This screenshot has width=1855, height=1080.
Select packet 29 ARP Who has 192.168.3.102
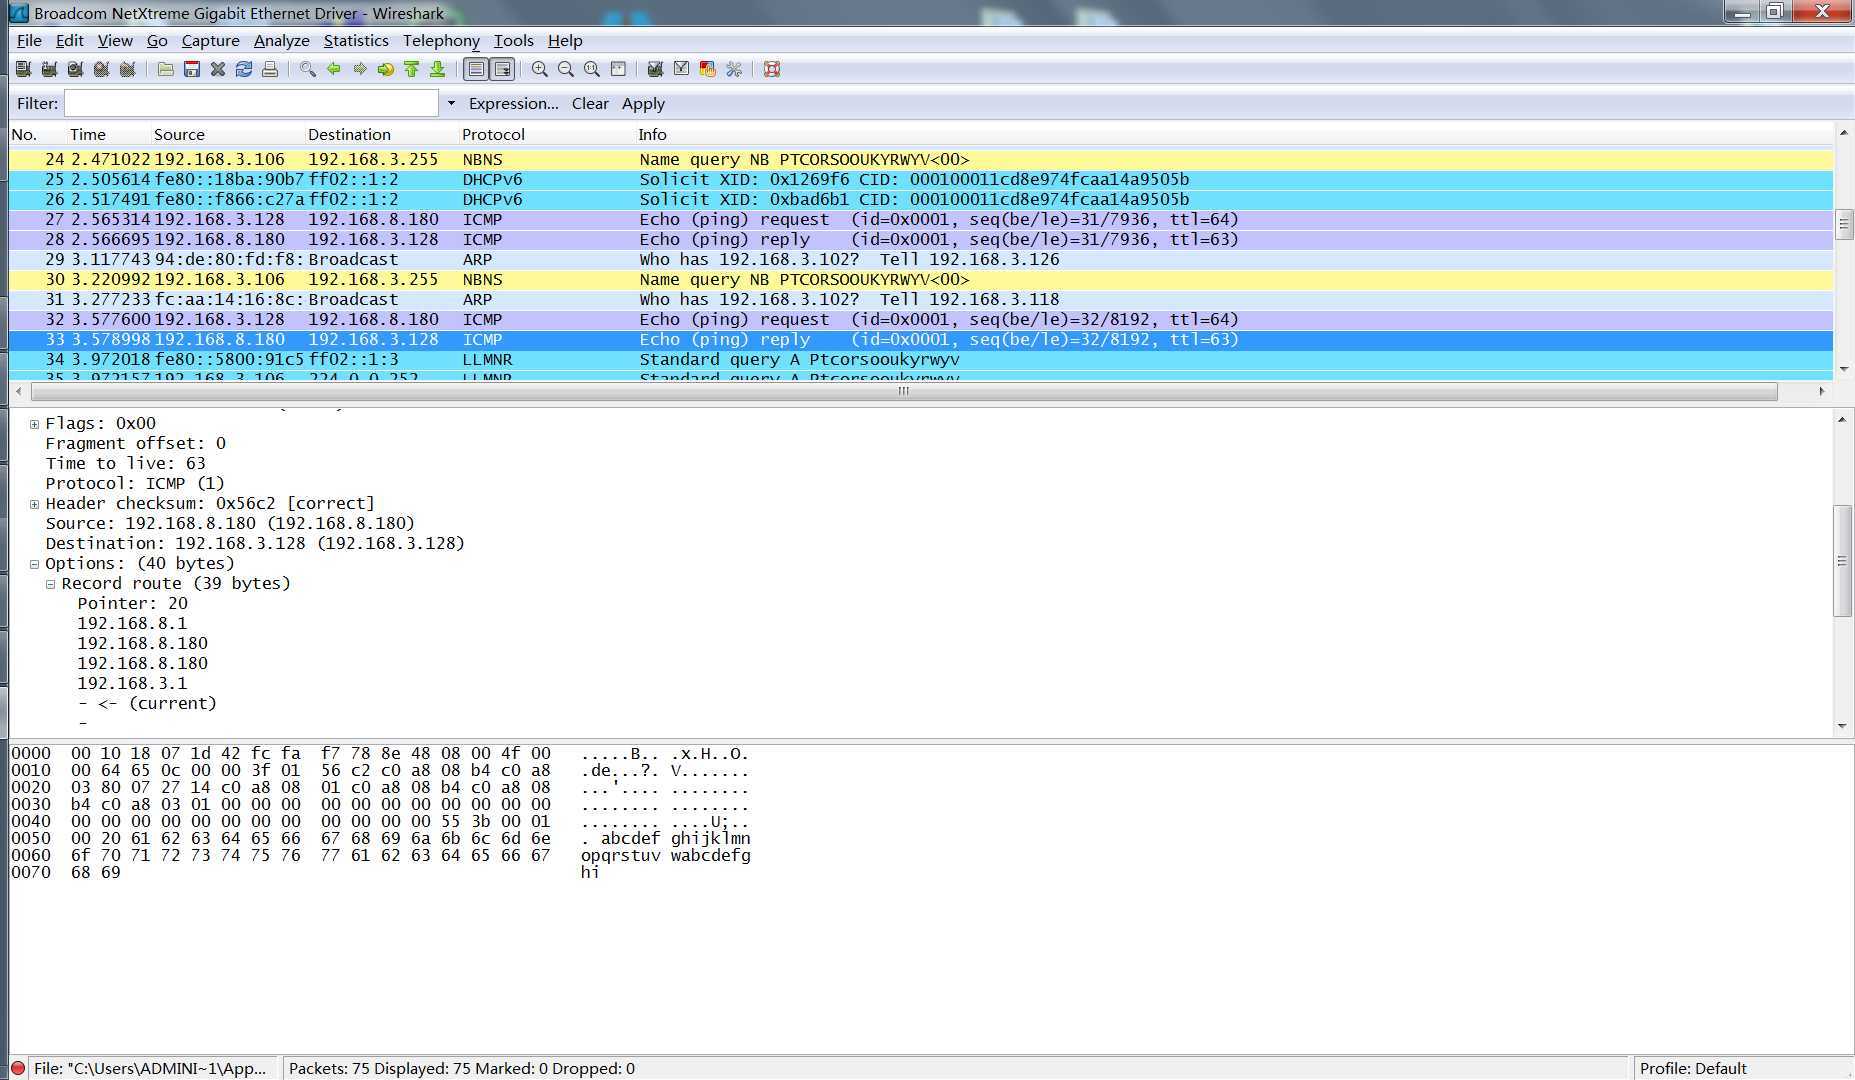click(x=921, y=259)
